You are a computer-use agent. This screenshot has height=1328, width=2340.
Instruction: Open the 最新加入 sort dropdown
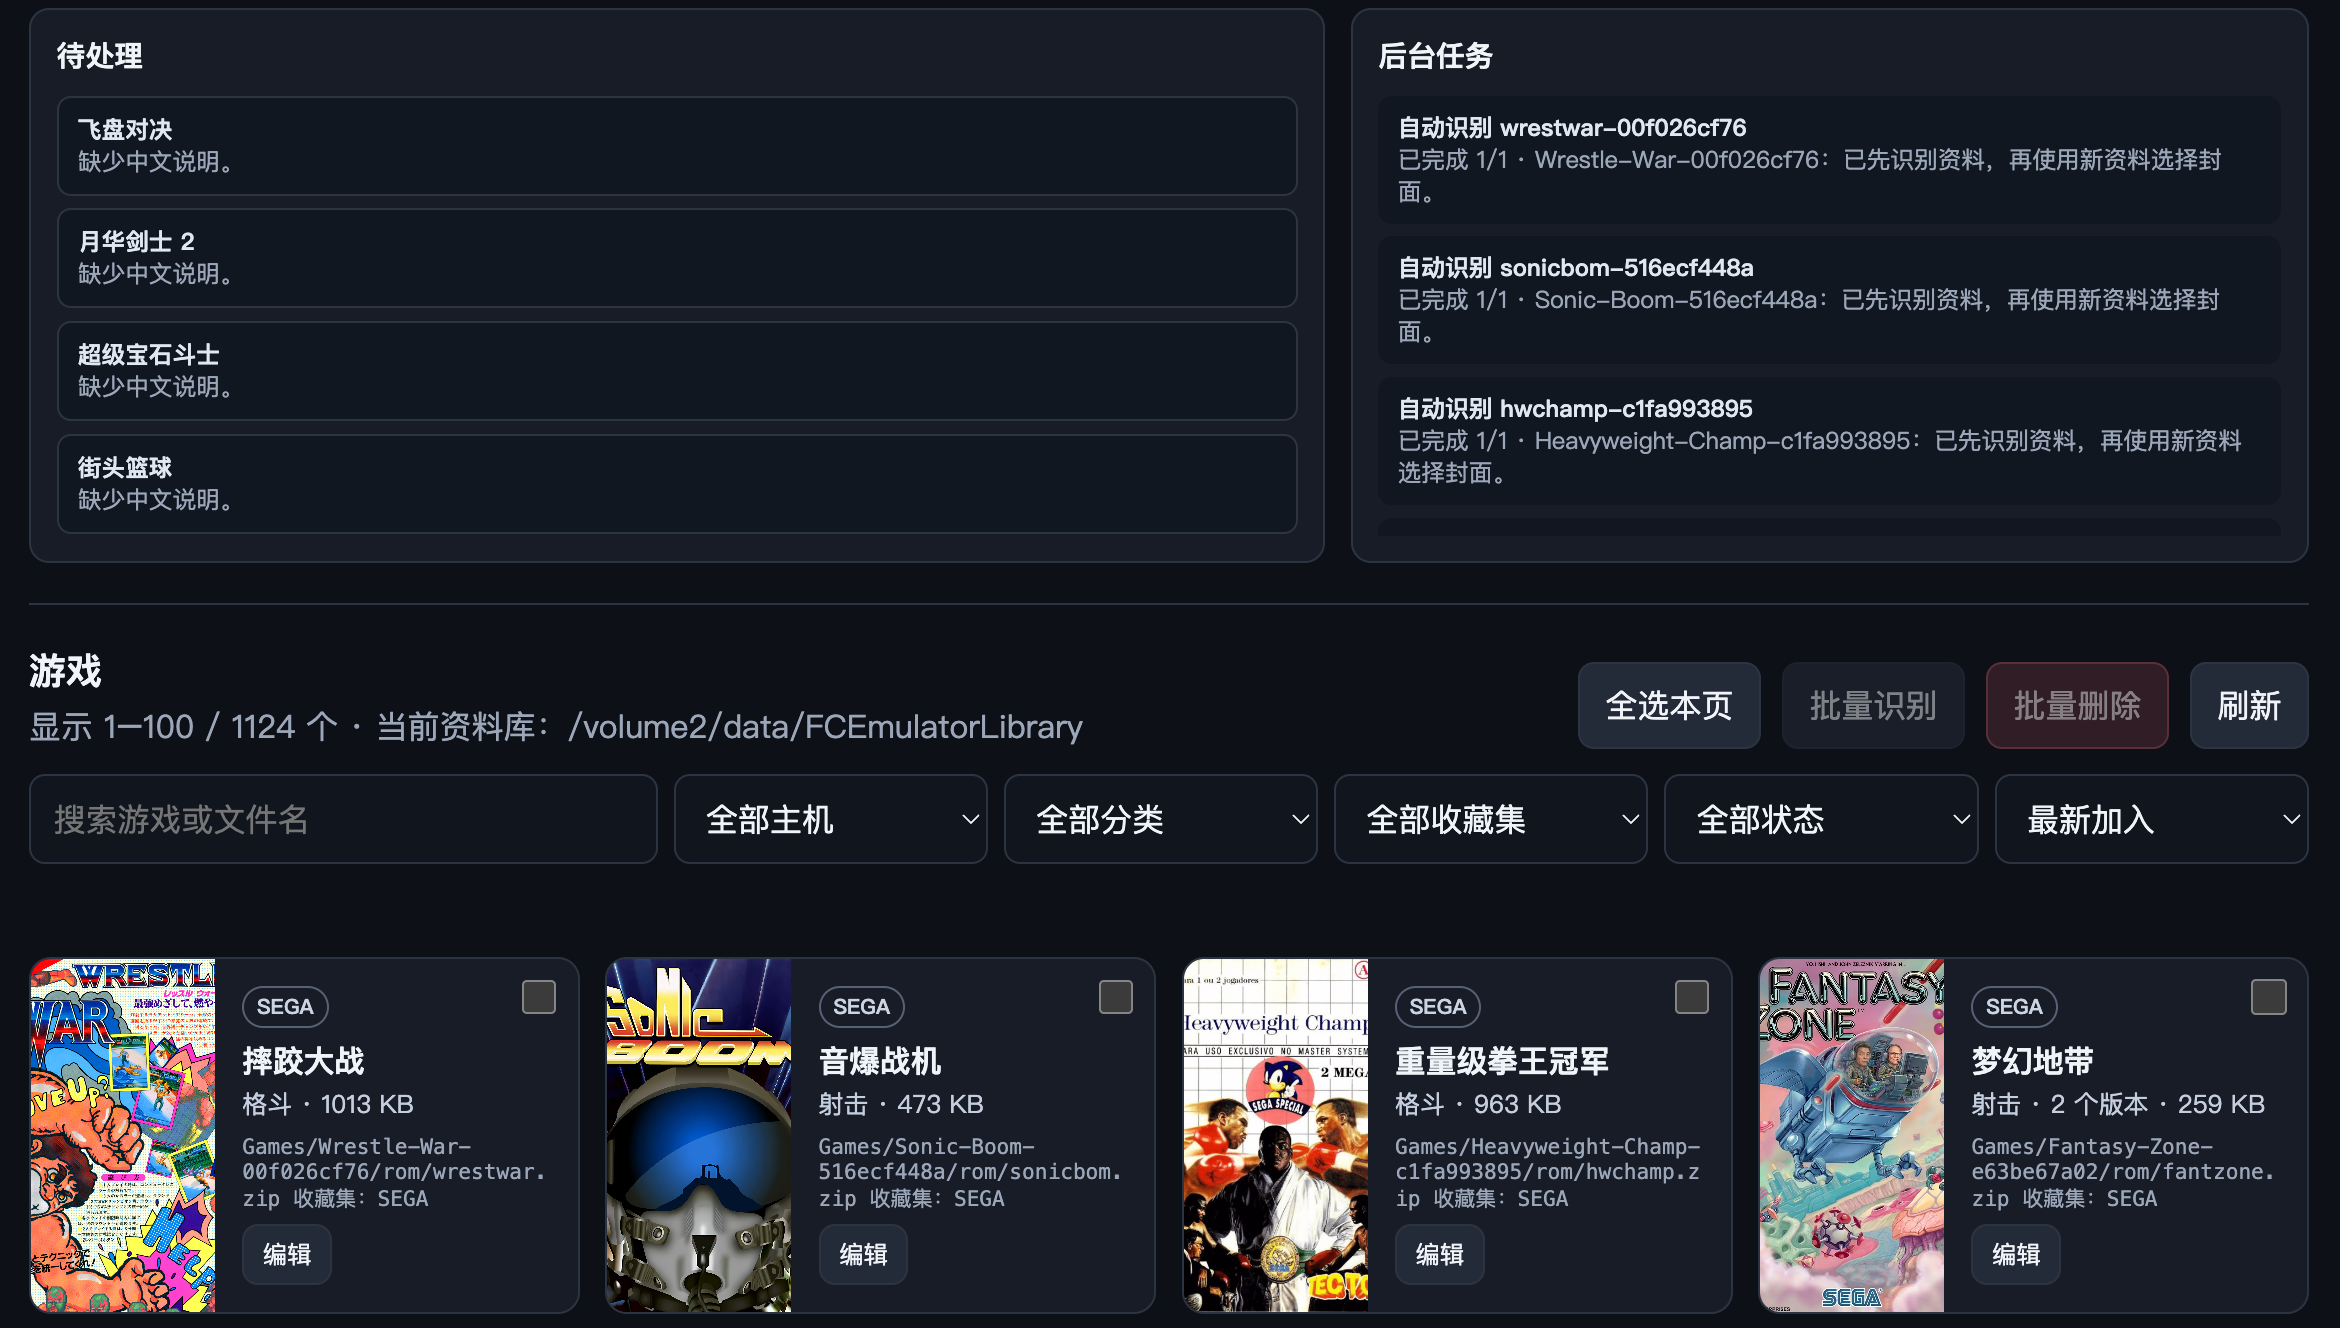2152,819
